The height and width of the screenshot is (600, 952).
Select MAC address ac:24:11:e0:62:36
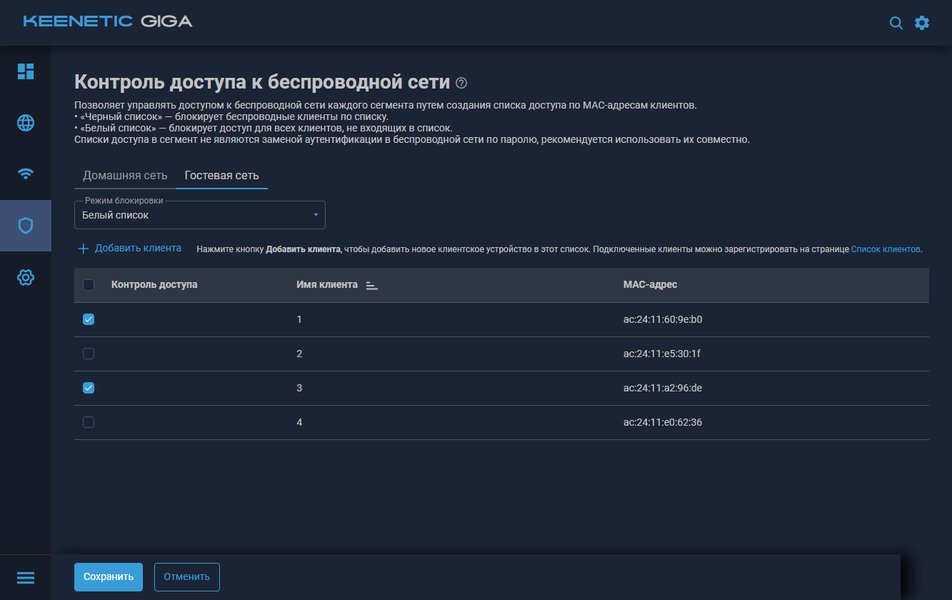pyautogui.click(x=662, y=422)
